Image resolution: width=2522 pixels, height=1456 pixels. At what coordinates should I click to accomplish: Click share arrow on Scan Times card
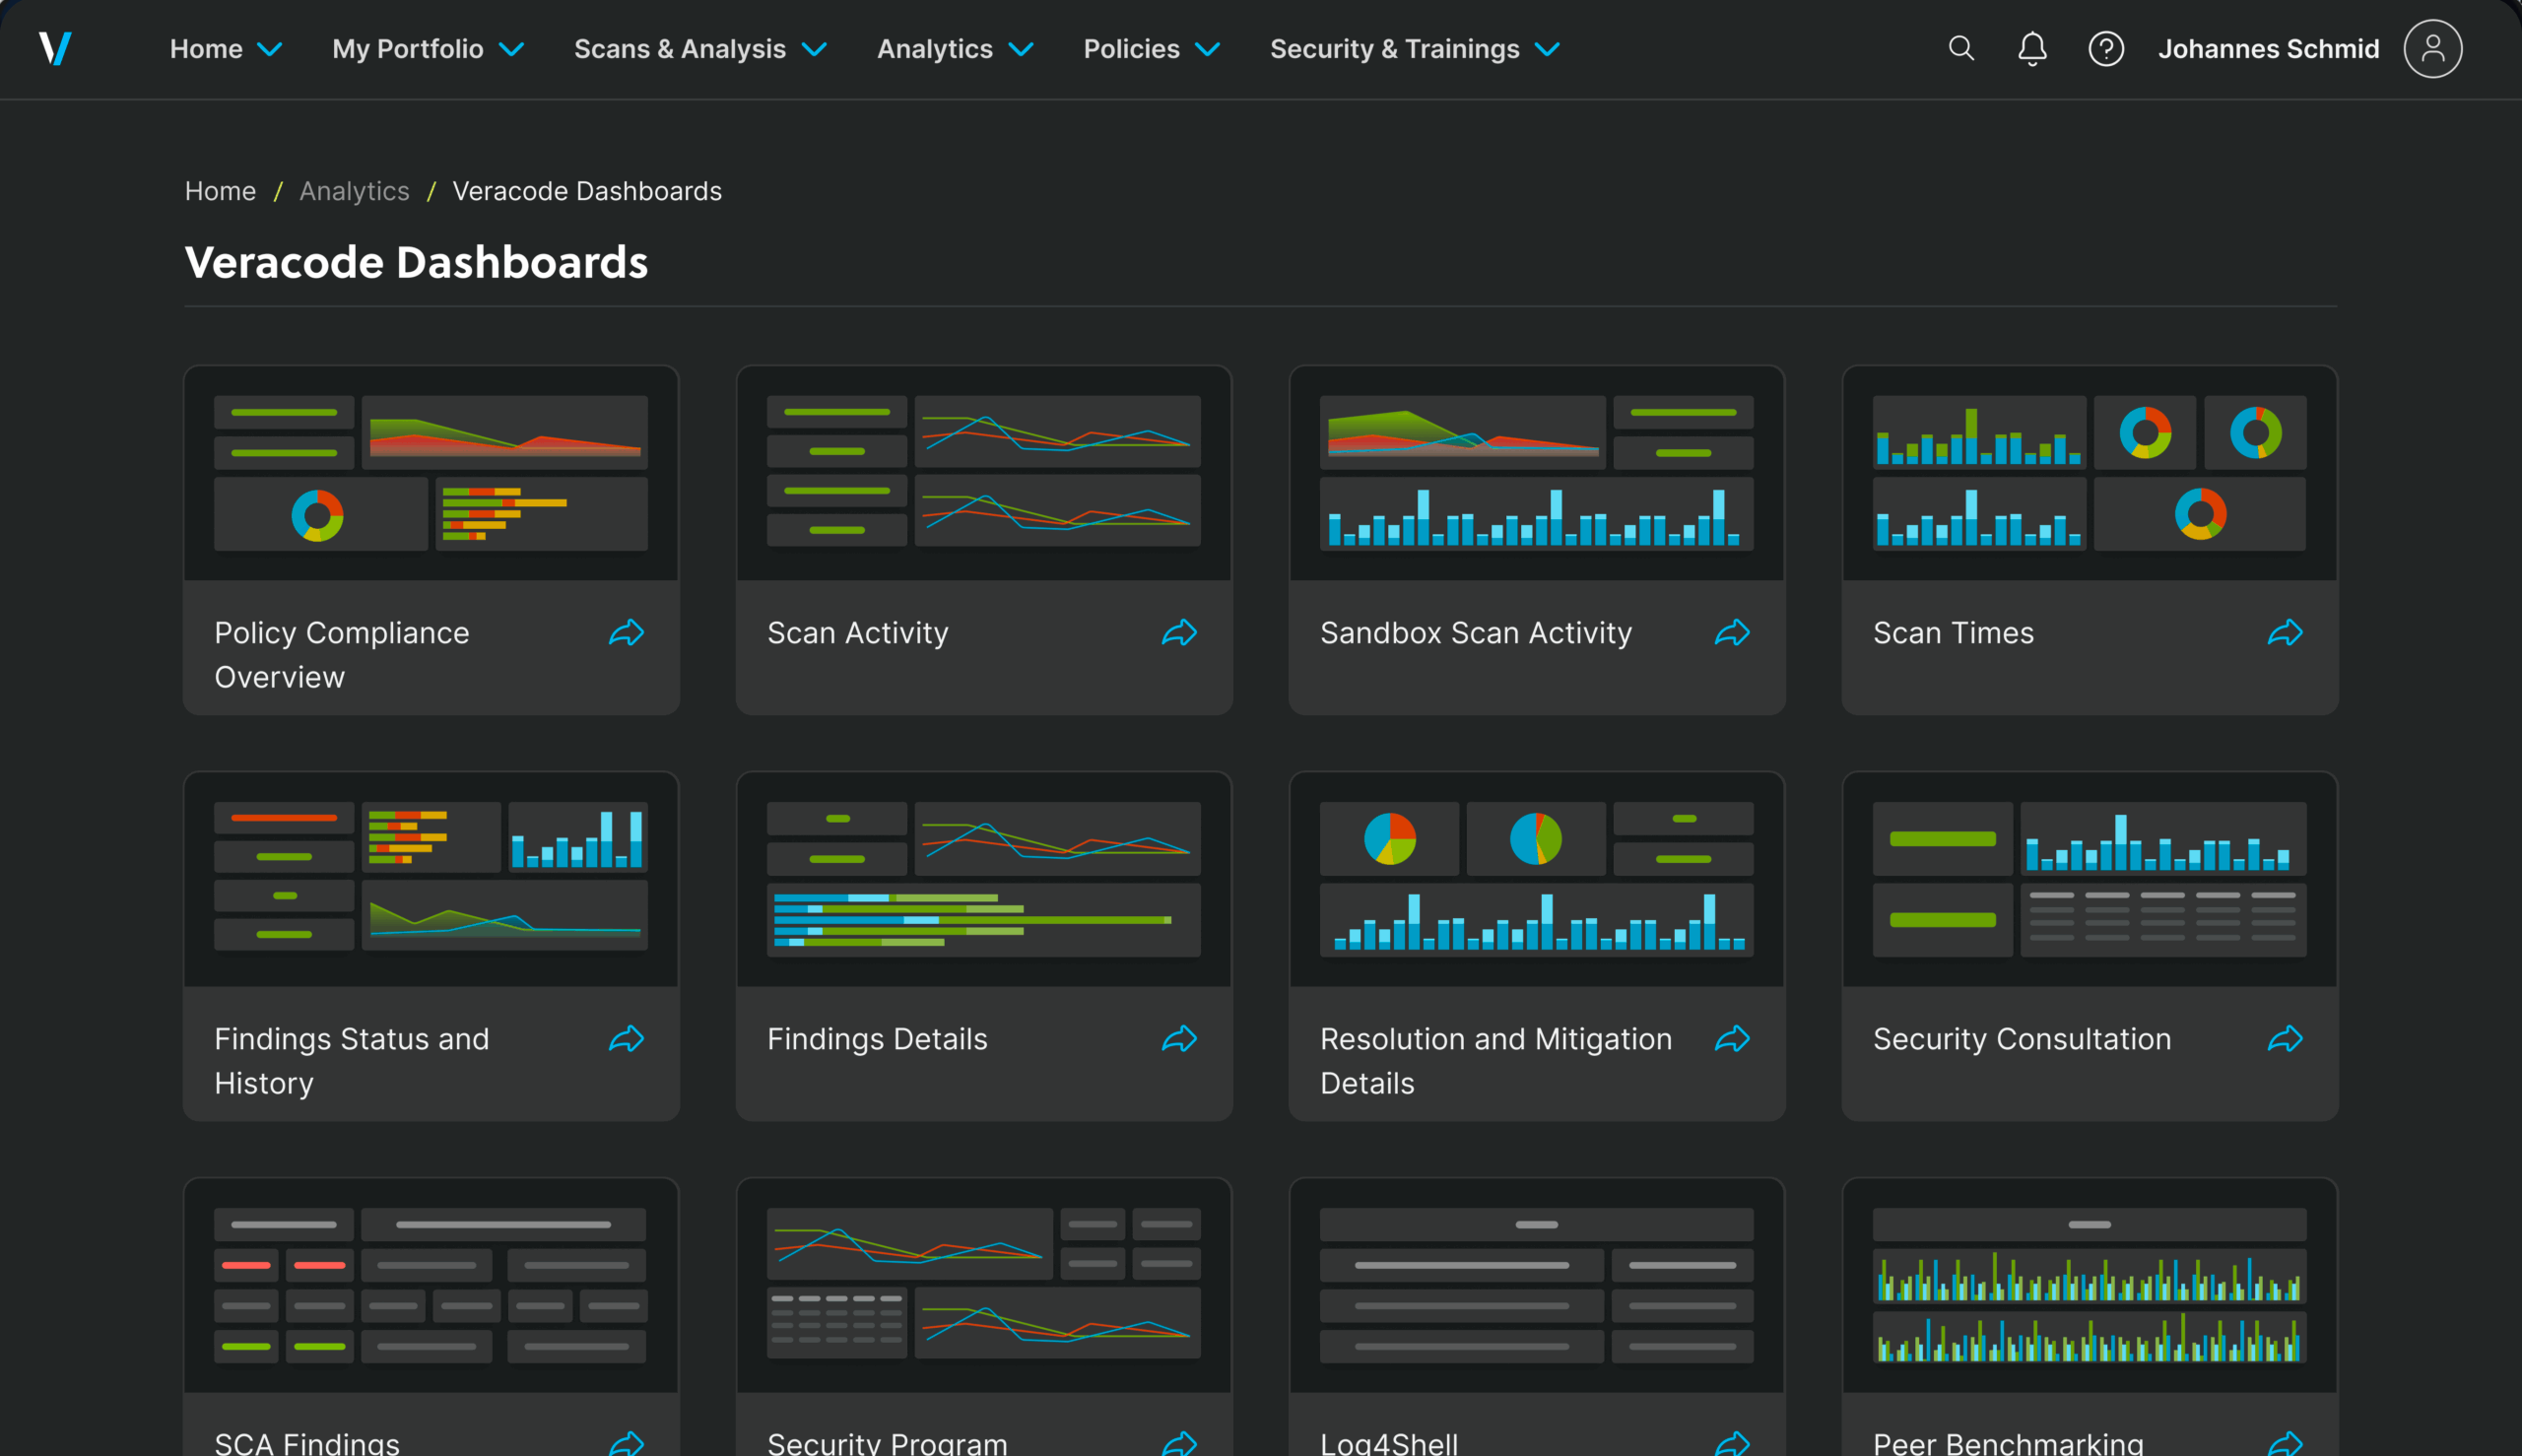2285,633
